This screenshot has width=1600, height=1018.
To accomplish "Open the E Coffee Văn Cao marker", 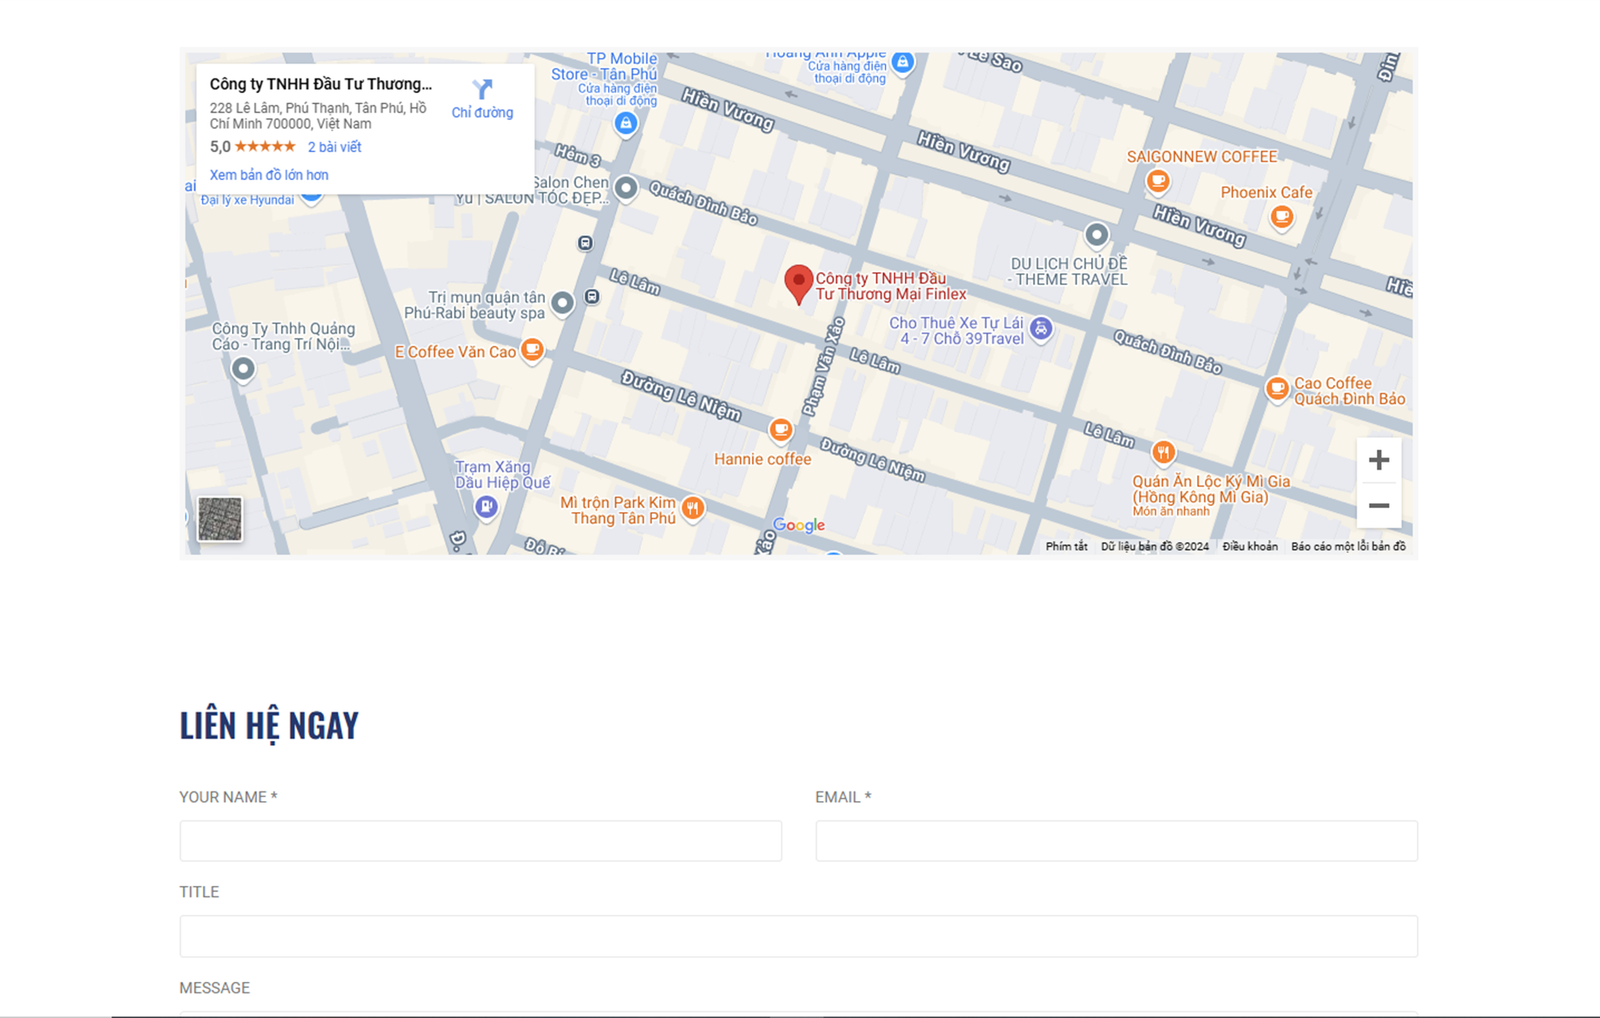I will click(533, 350).
